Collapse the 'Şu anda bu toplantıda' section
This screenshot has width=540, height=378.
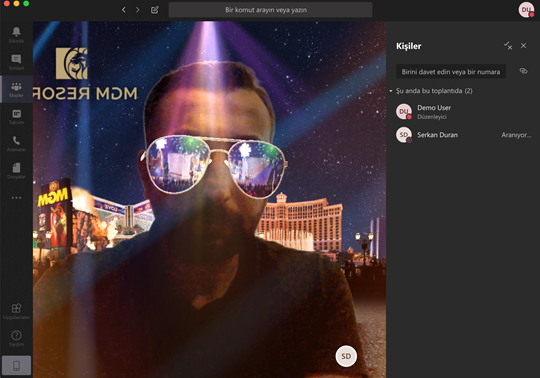click(x=391, y=91)
